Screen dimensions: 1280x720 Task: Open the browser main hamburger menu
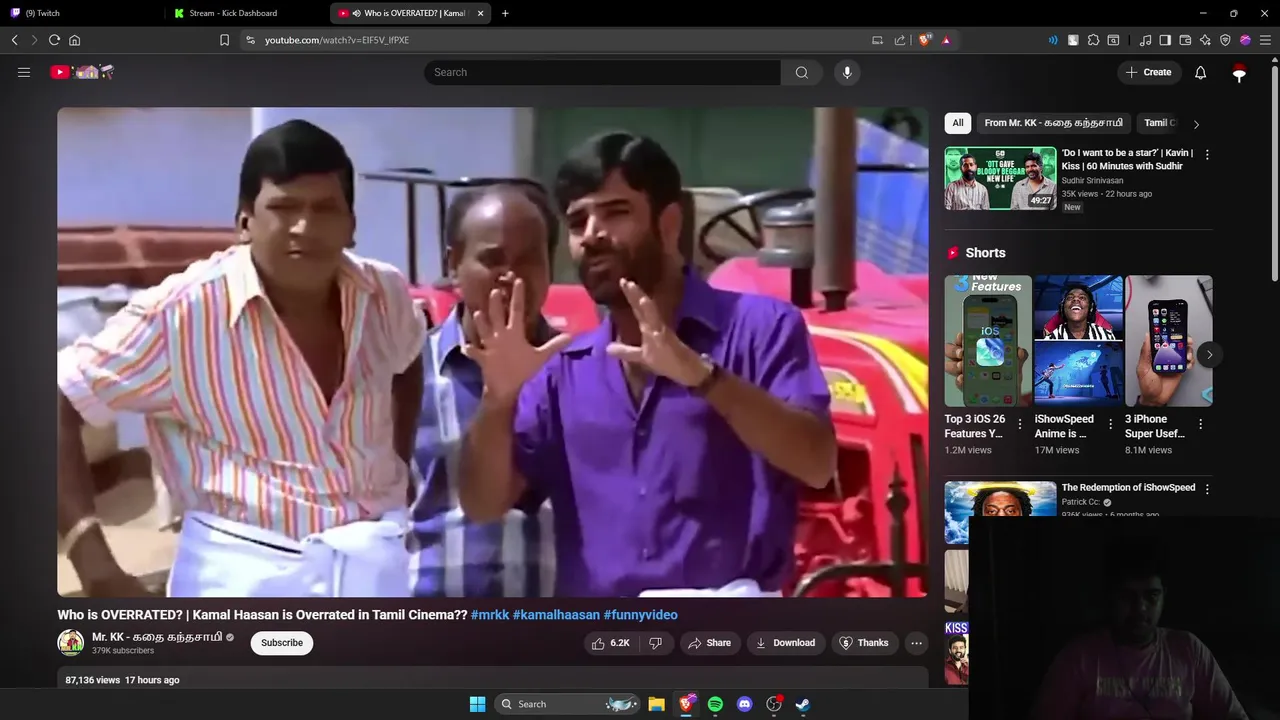coord(1265,40)
